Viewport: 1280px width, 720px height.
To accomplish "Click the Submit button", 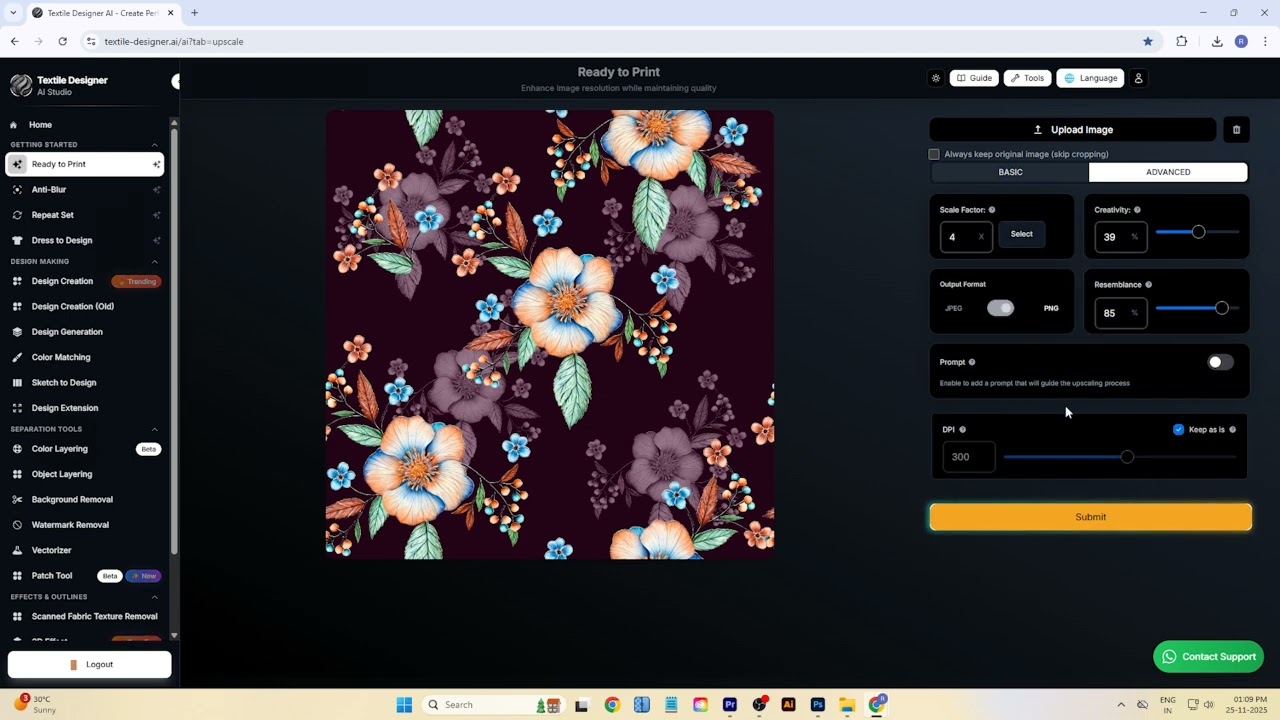I will click(x=1091, y=517).
